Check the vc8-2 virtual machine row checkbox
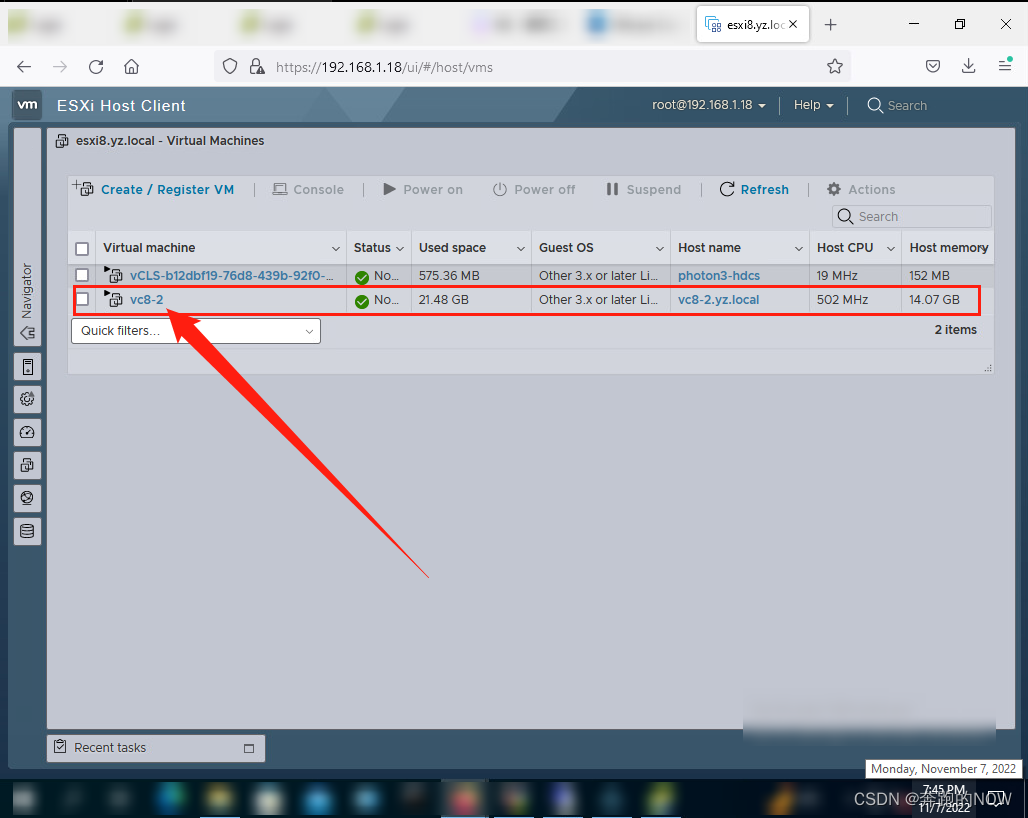 tap(82, 300)
